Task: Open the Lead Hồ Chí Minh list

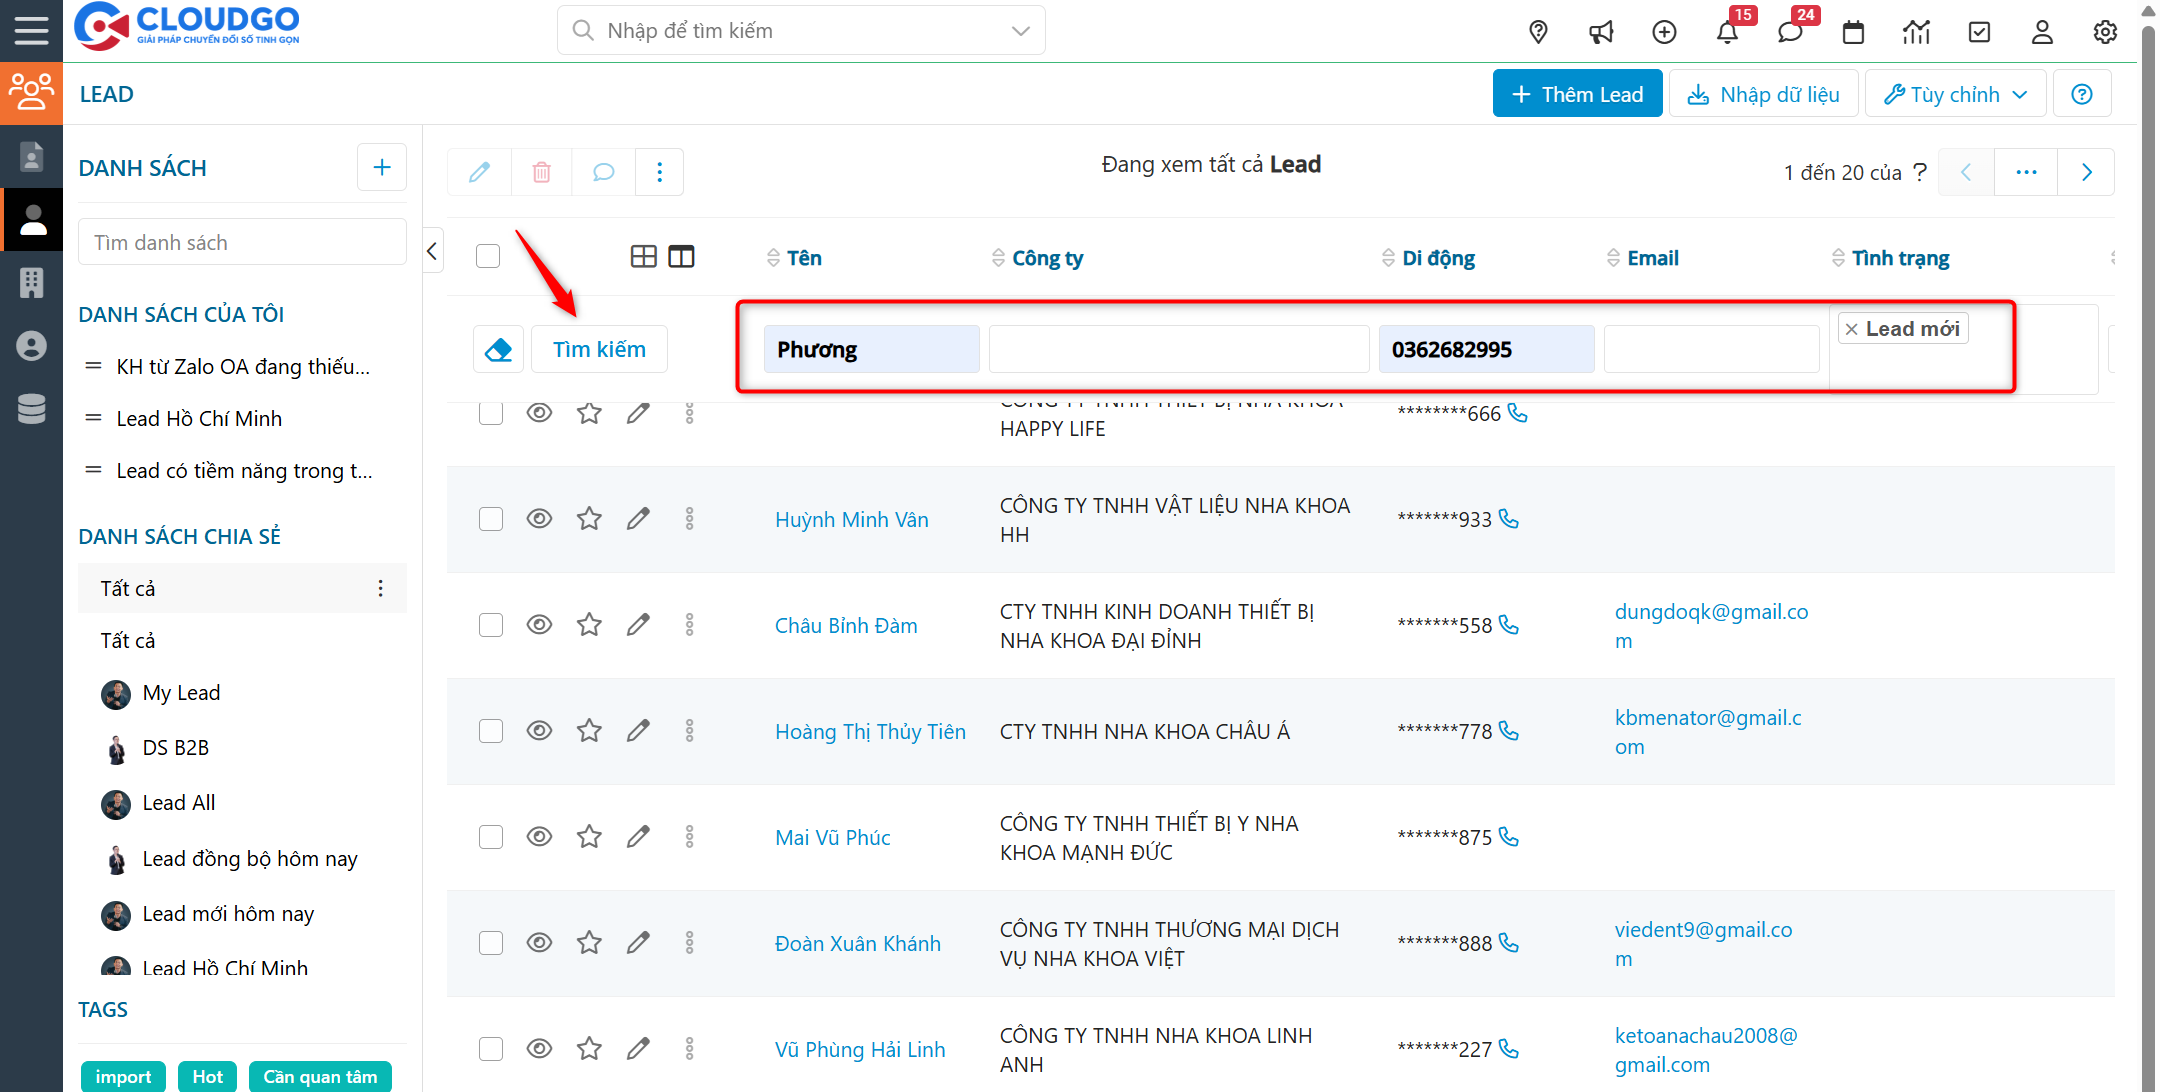Action: pyautogui.click(x=199, y=419)
